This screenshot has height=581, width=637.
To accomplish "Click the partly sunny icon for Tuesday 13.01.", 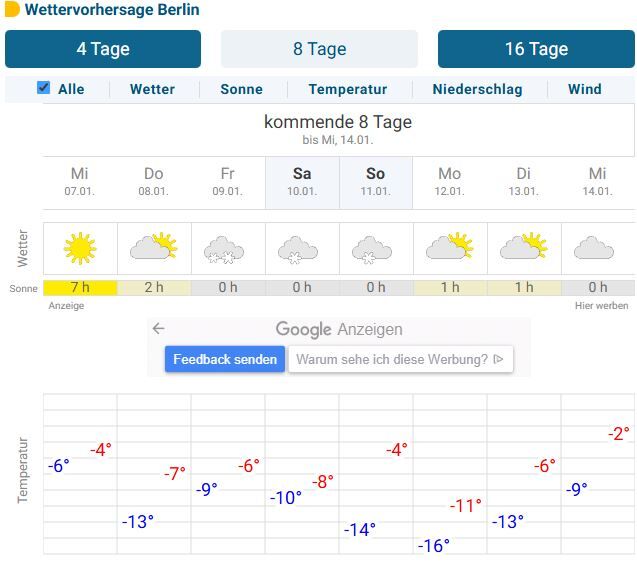I will point(524,246).
